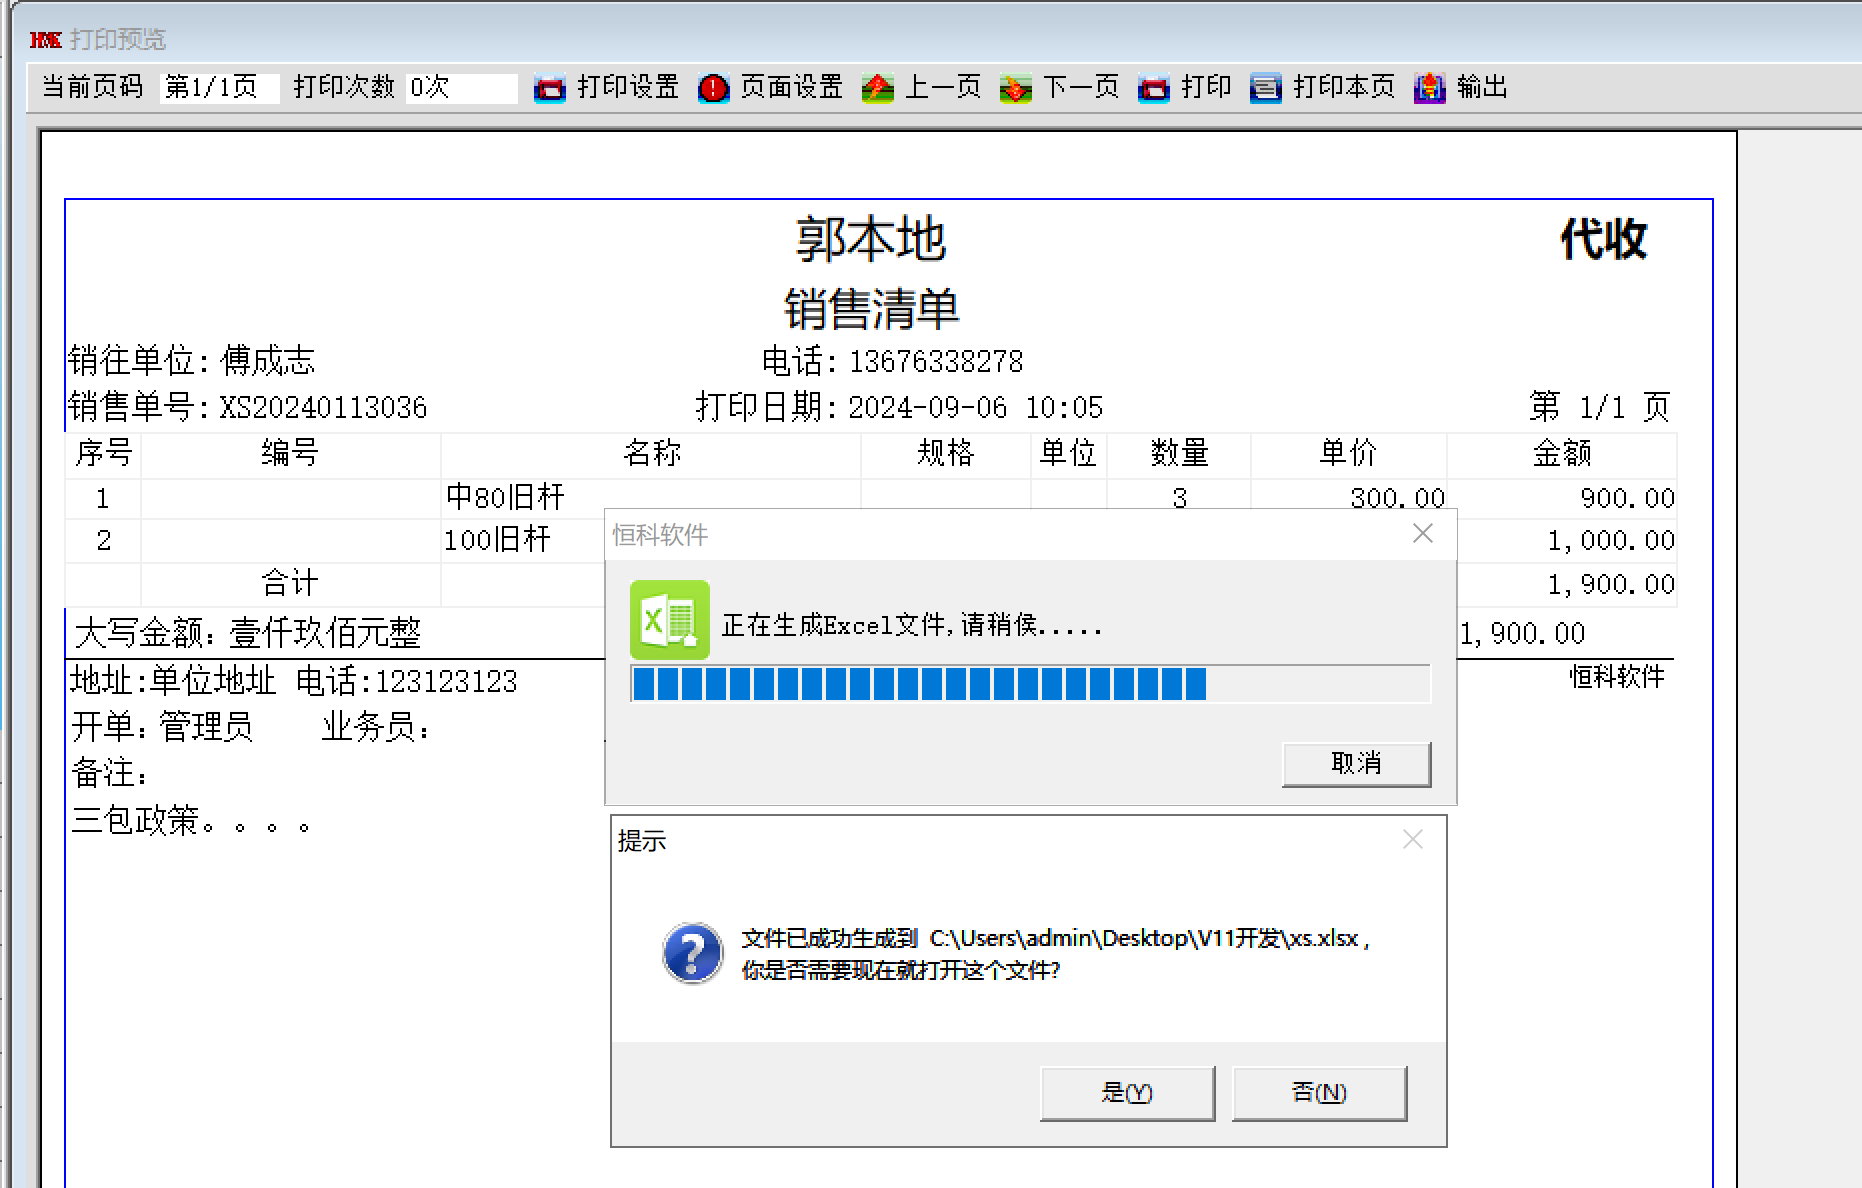
Task: Click the 单位 column header
Action: (1068, 453)
